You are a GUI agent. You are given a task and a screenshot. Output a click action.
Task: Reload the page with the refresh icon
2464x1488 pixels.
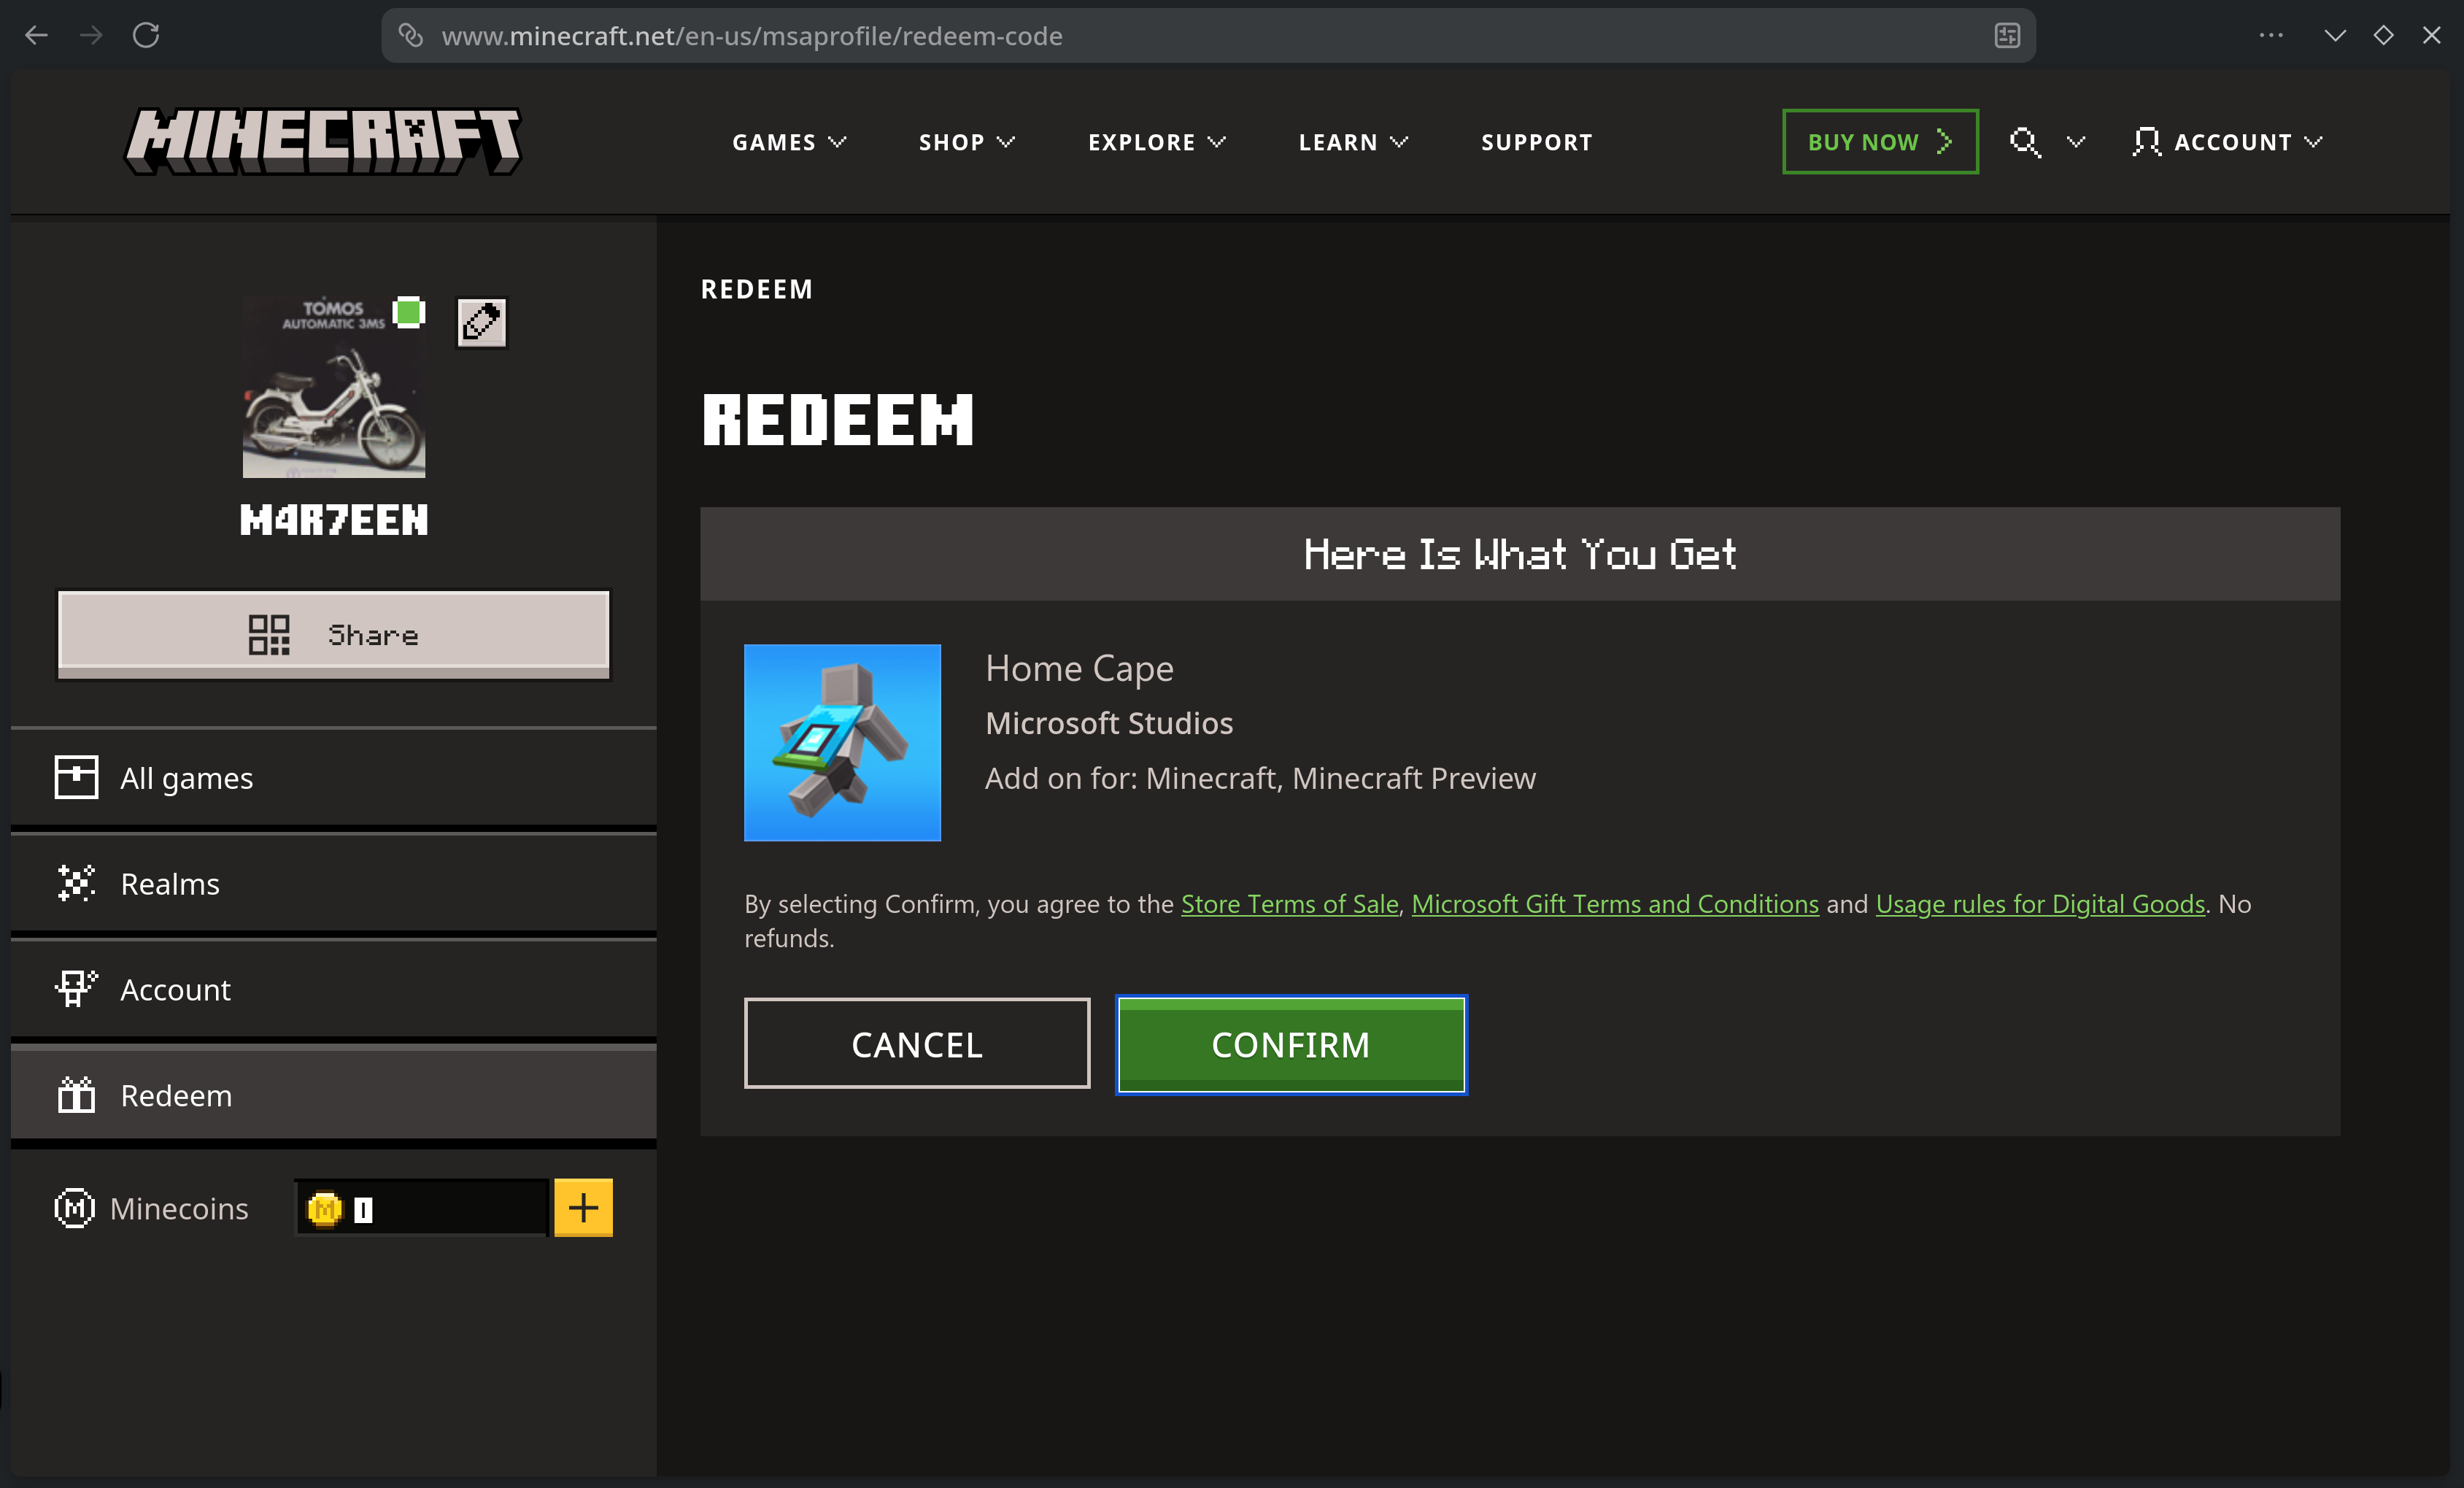pyautogui.click(x=146, y=36)
